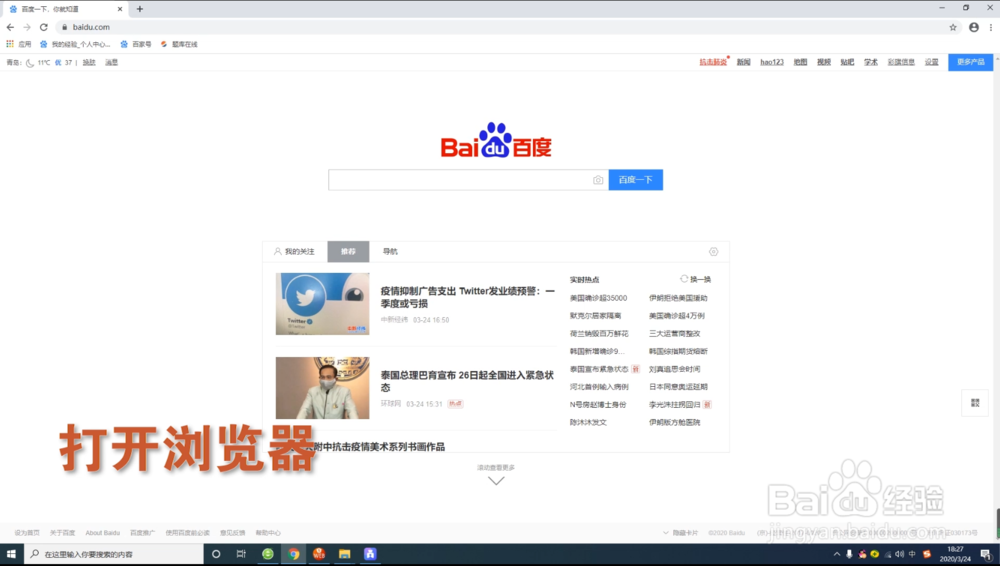The image size is (1000, 566).
Task: Open hot topic 默克尔居家隔离
Action: 595,316
